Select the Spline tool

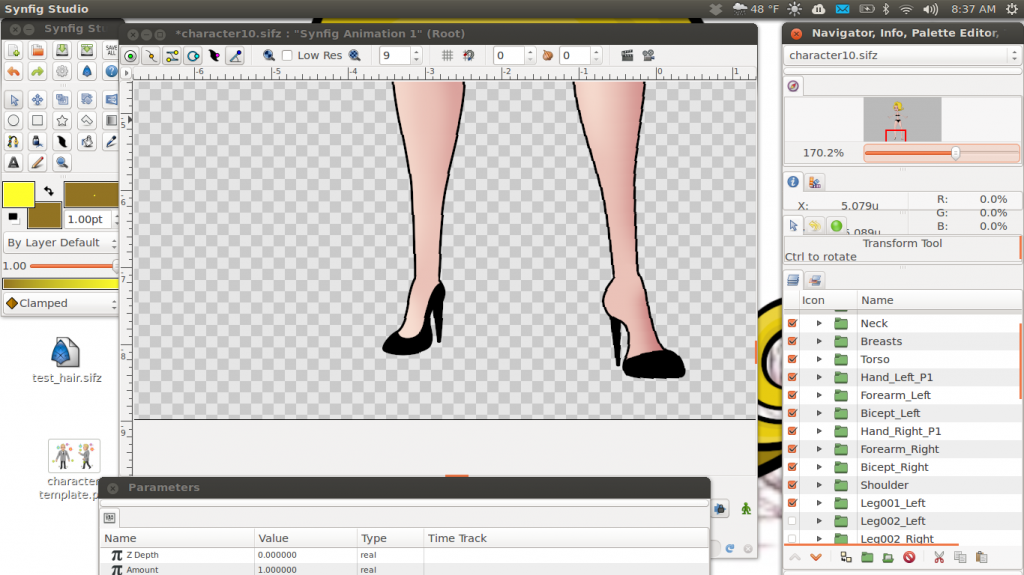[14, 142]
